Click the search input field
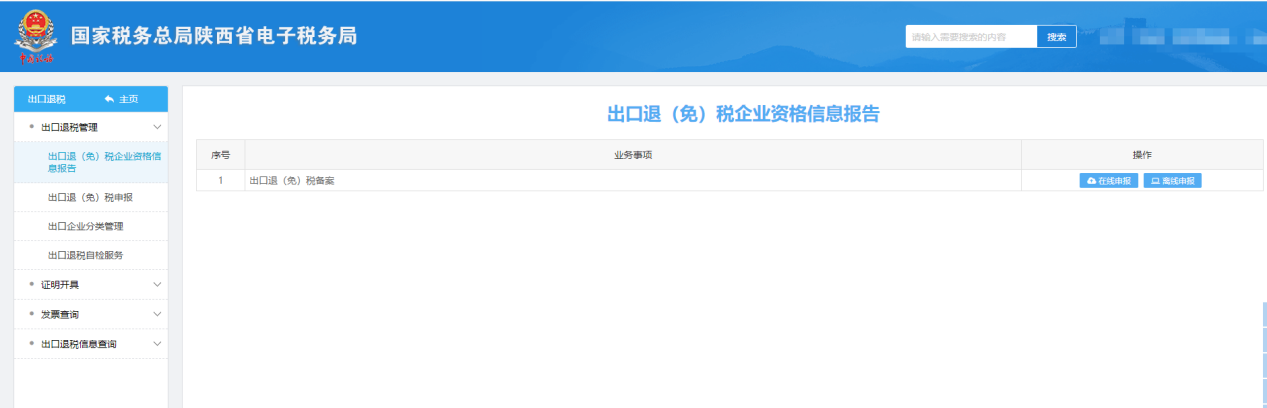Screen dimensions: 1267x408 tap(970, 37)
